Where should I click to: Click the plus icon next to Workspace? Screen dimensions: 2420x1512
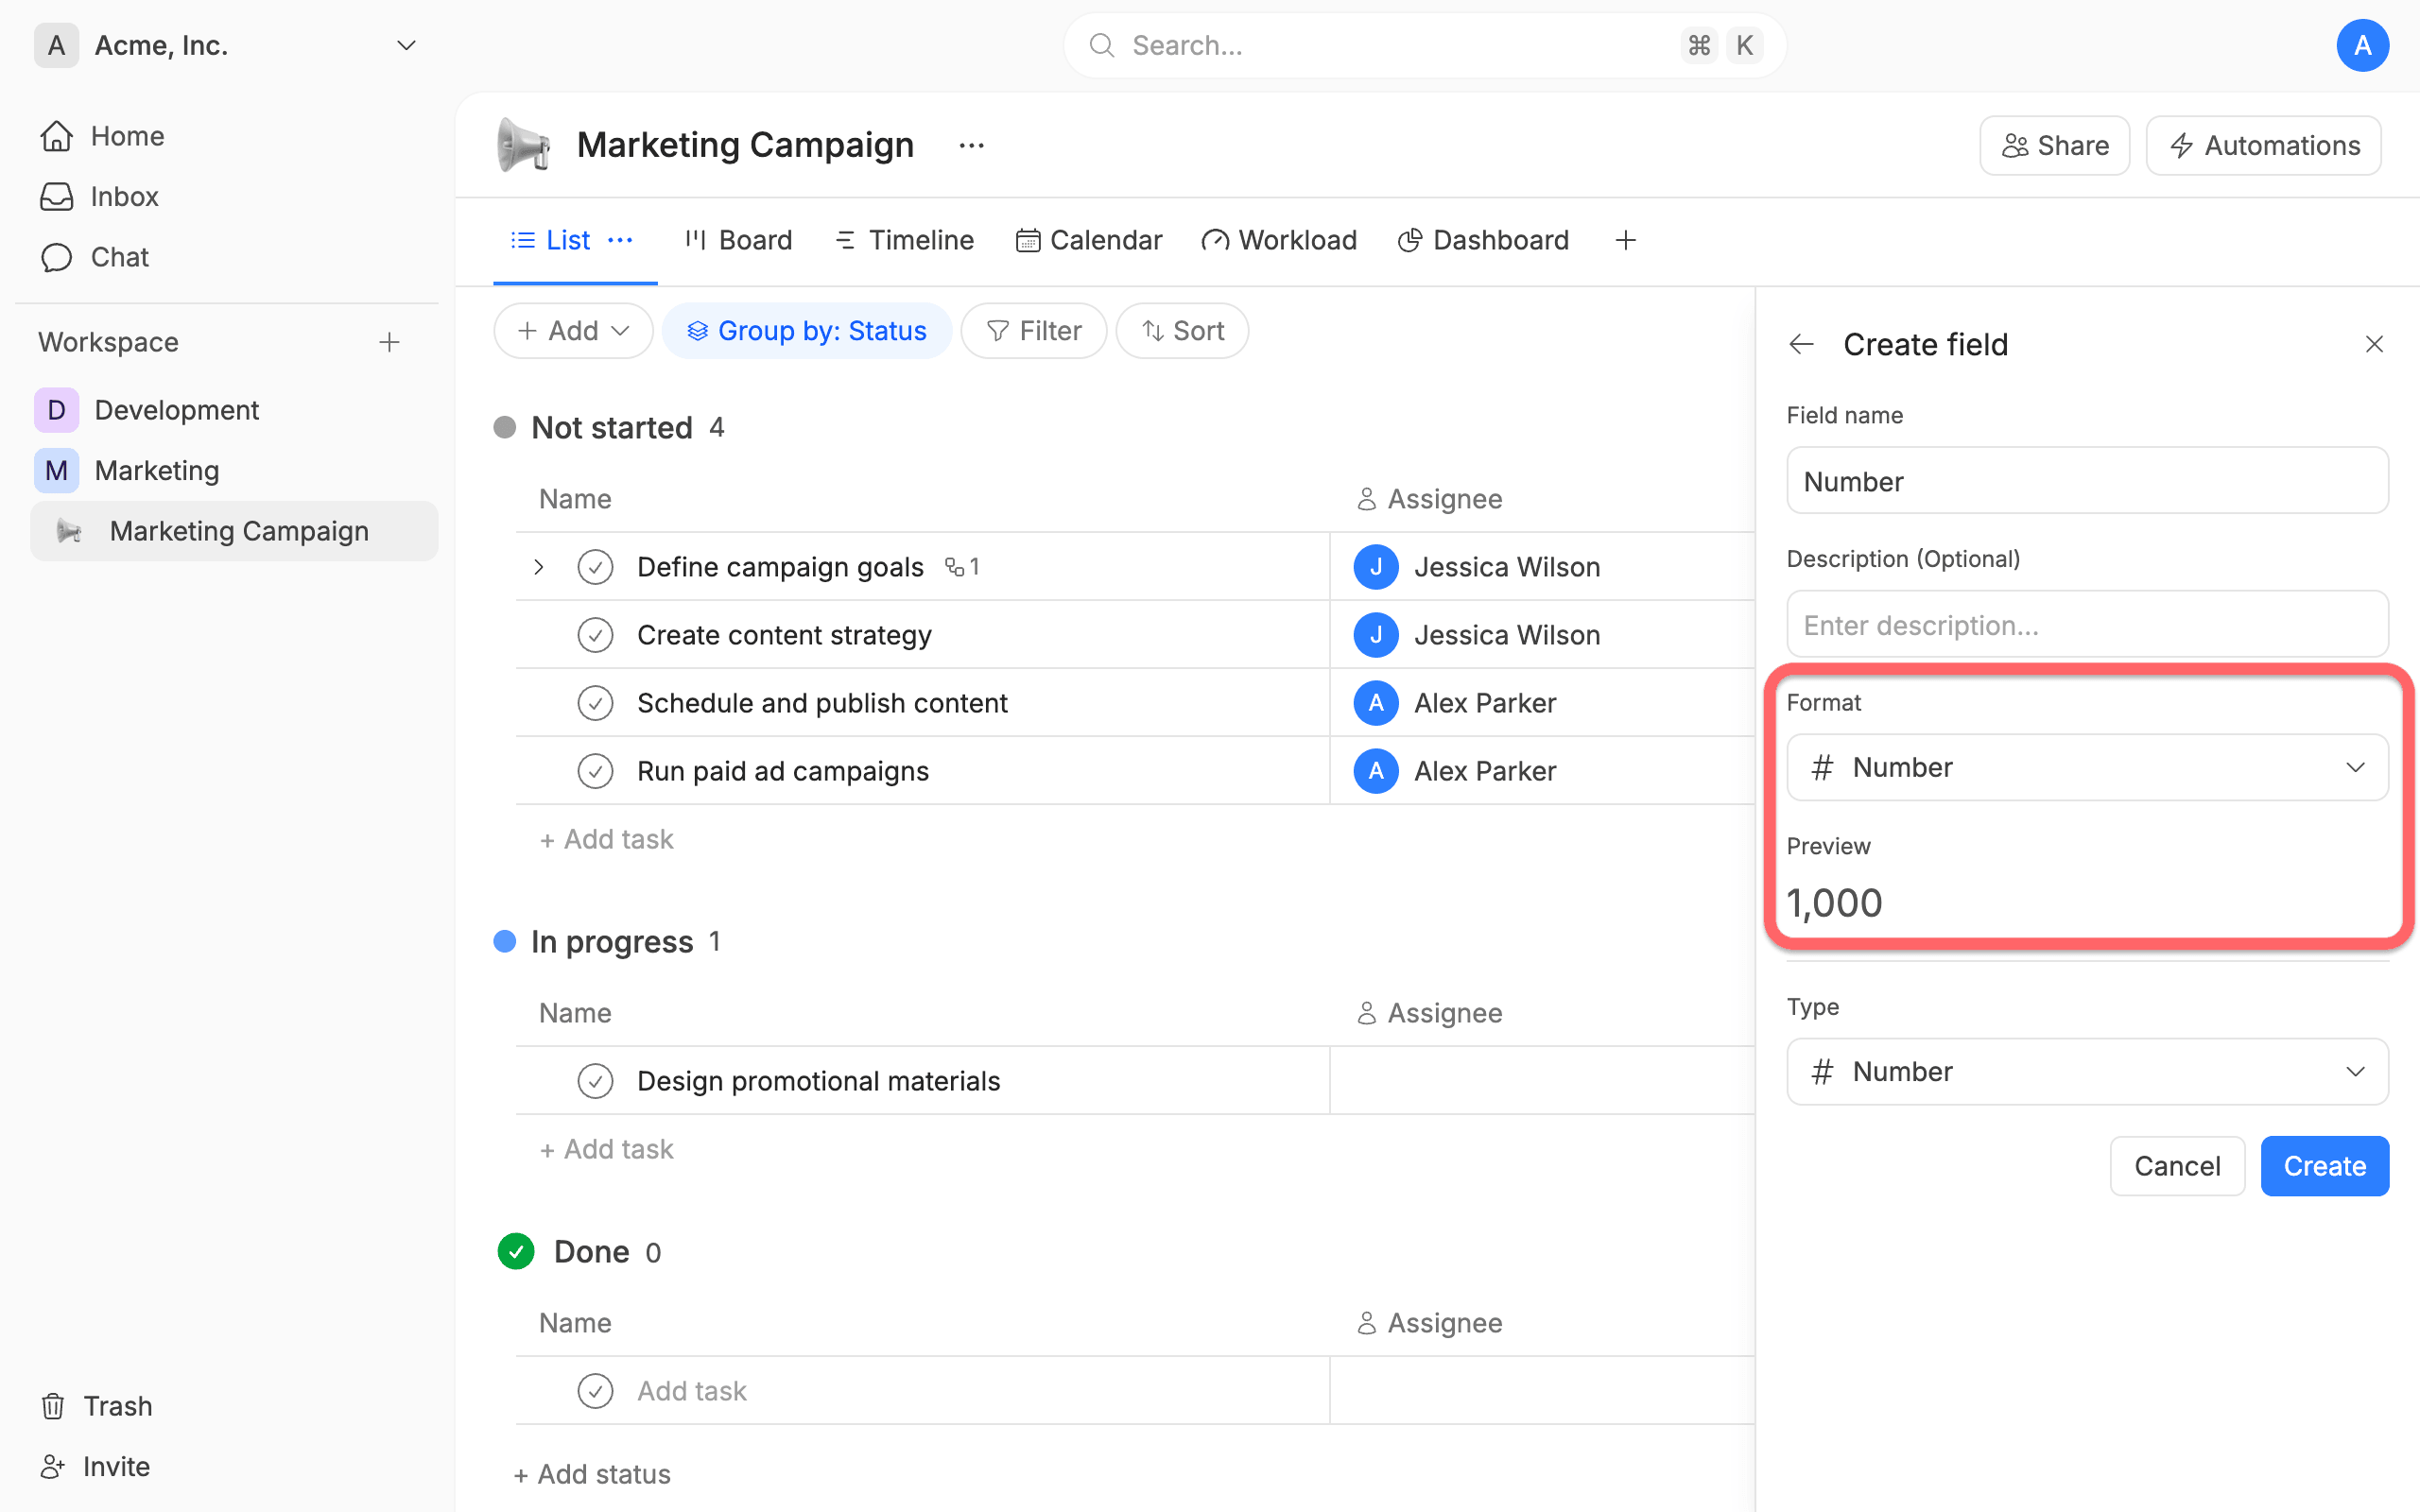pyautogui.click(x=389, y=342)
